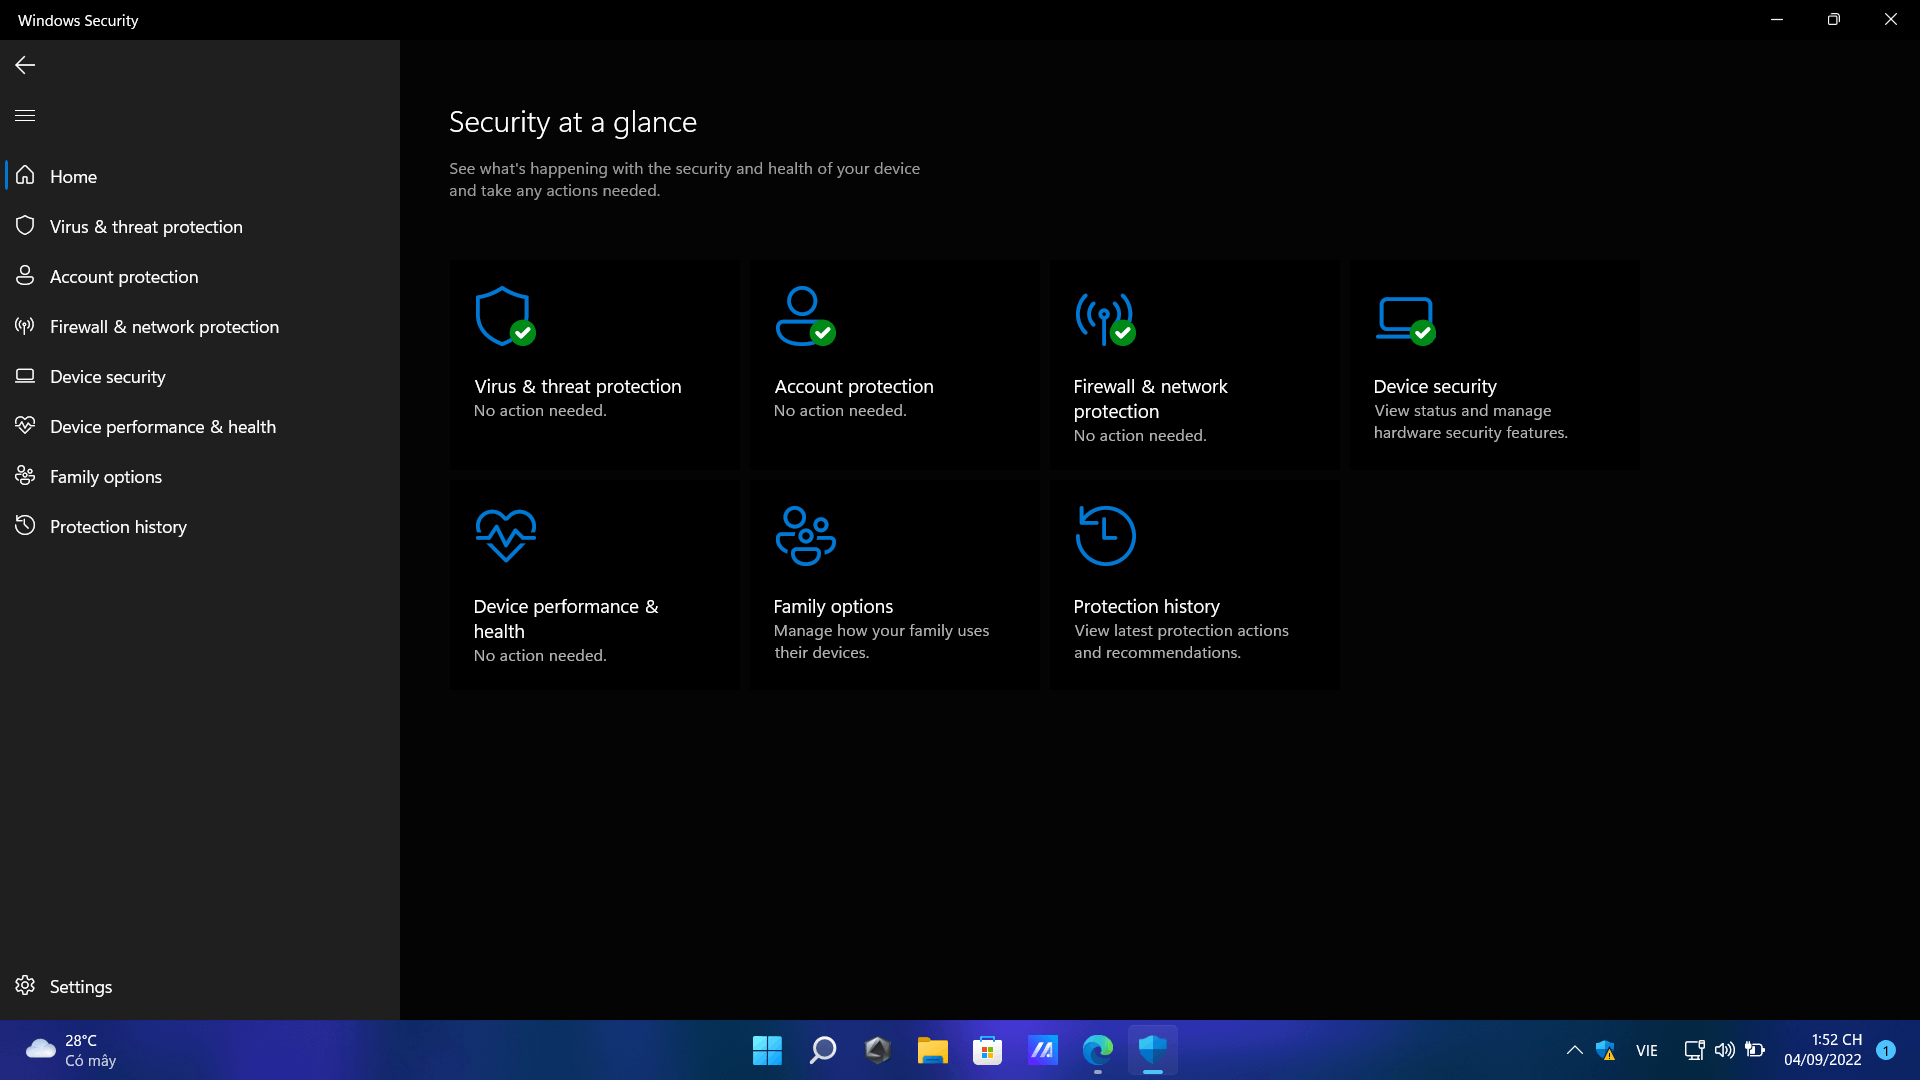
Task: Click hexagon app icon in taskbar
Action: (x=877, y=1050)
